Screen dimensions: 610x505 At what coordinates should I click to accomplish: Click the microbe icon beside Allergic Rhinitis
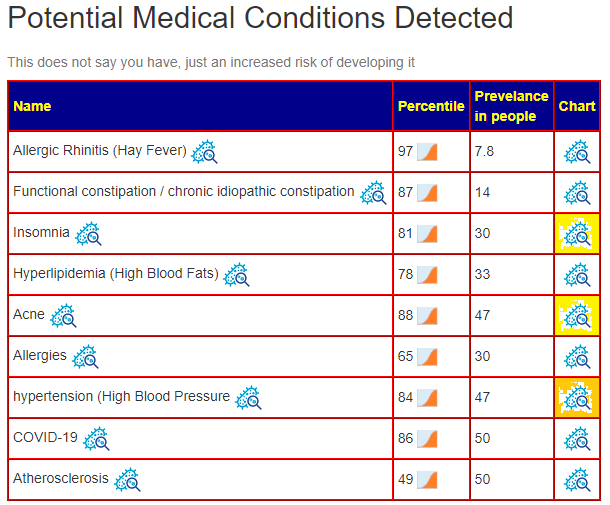[204, 152]
